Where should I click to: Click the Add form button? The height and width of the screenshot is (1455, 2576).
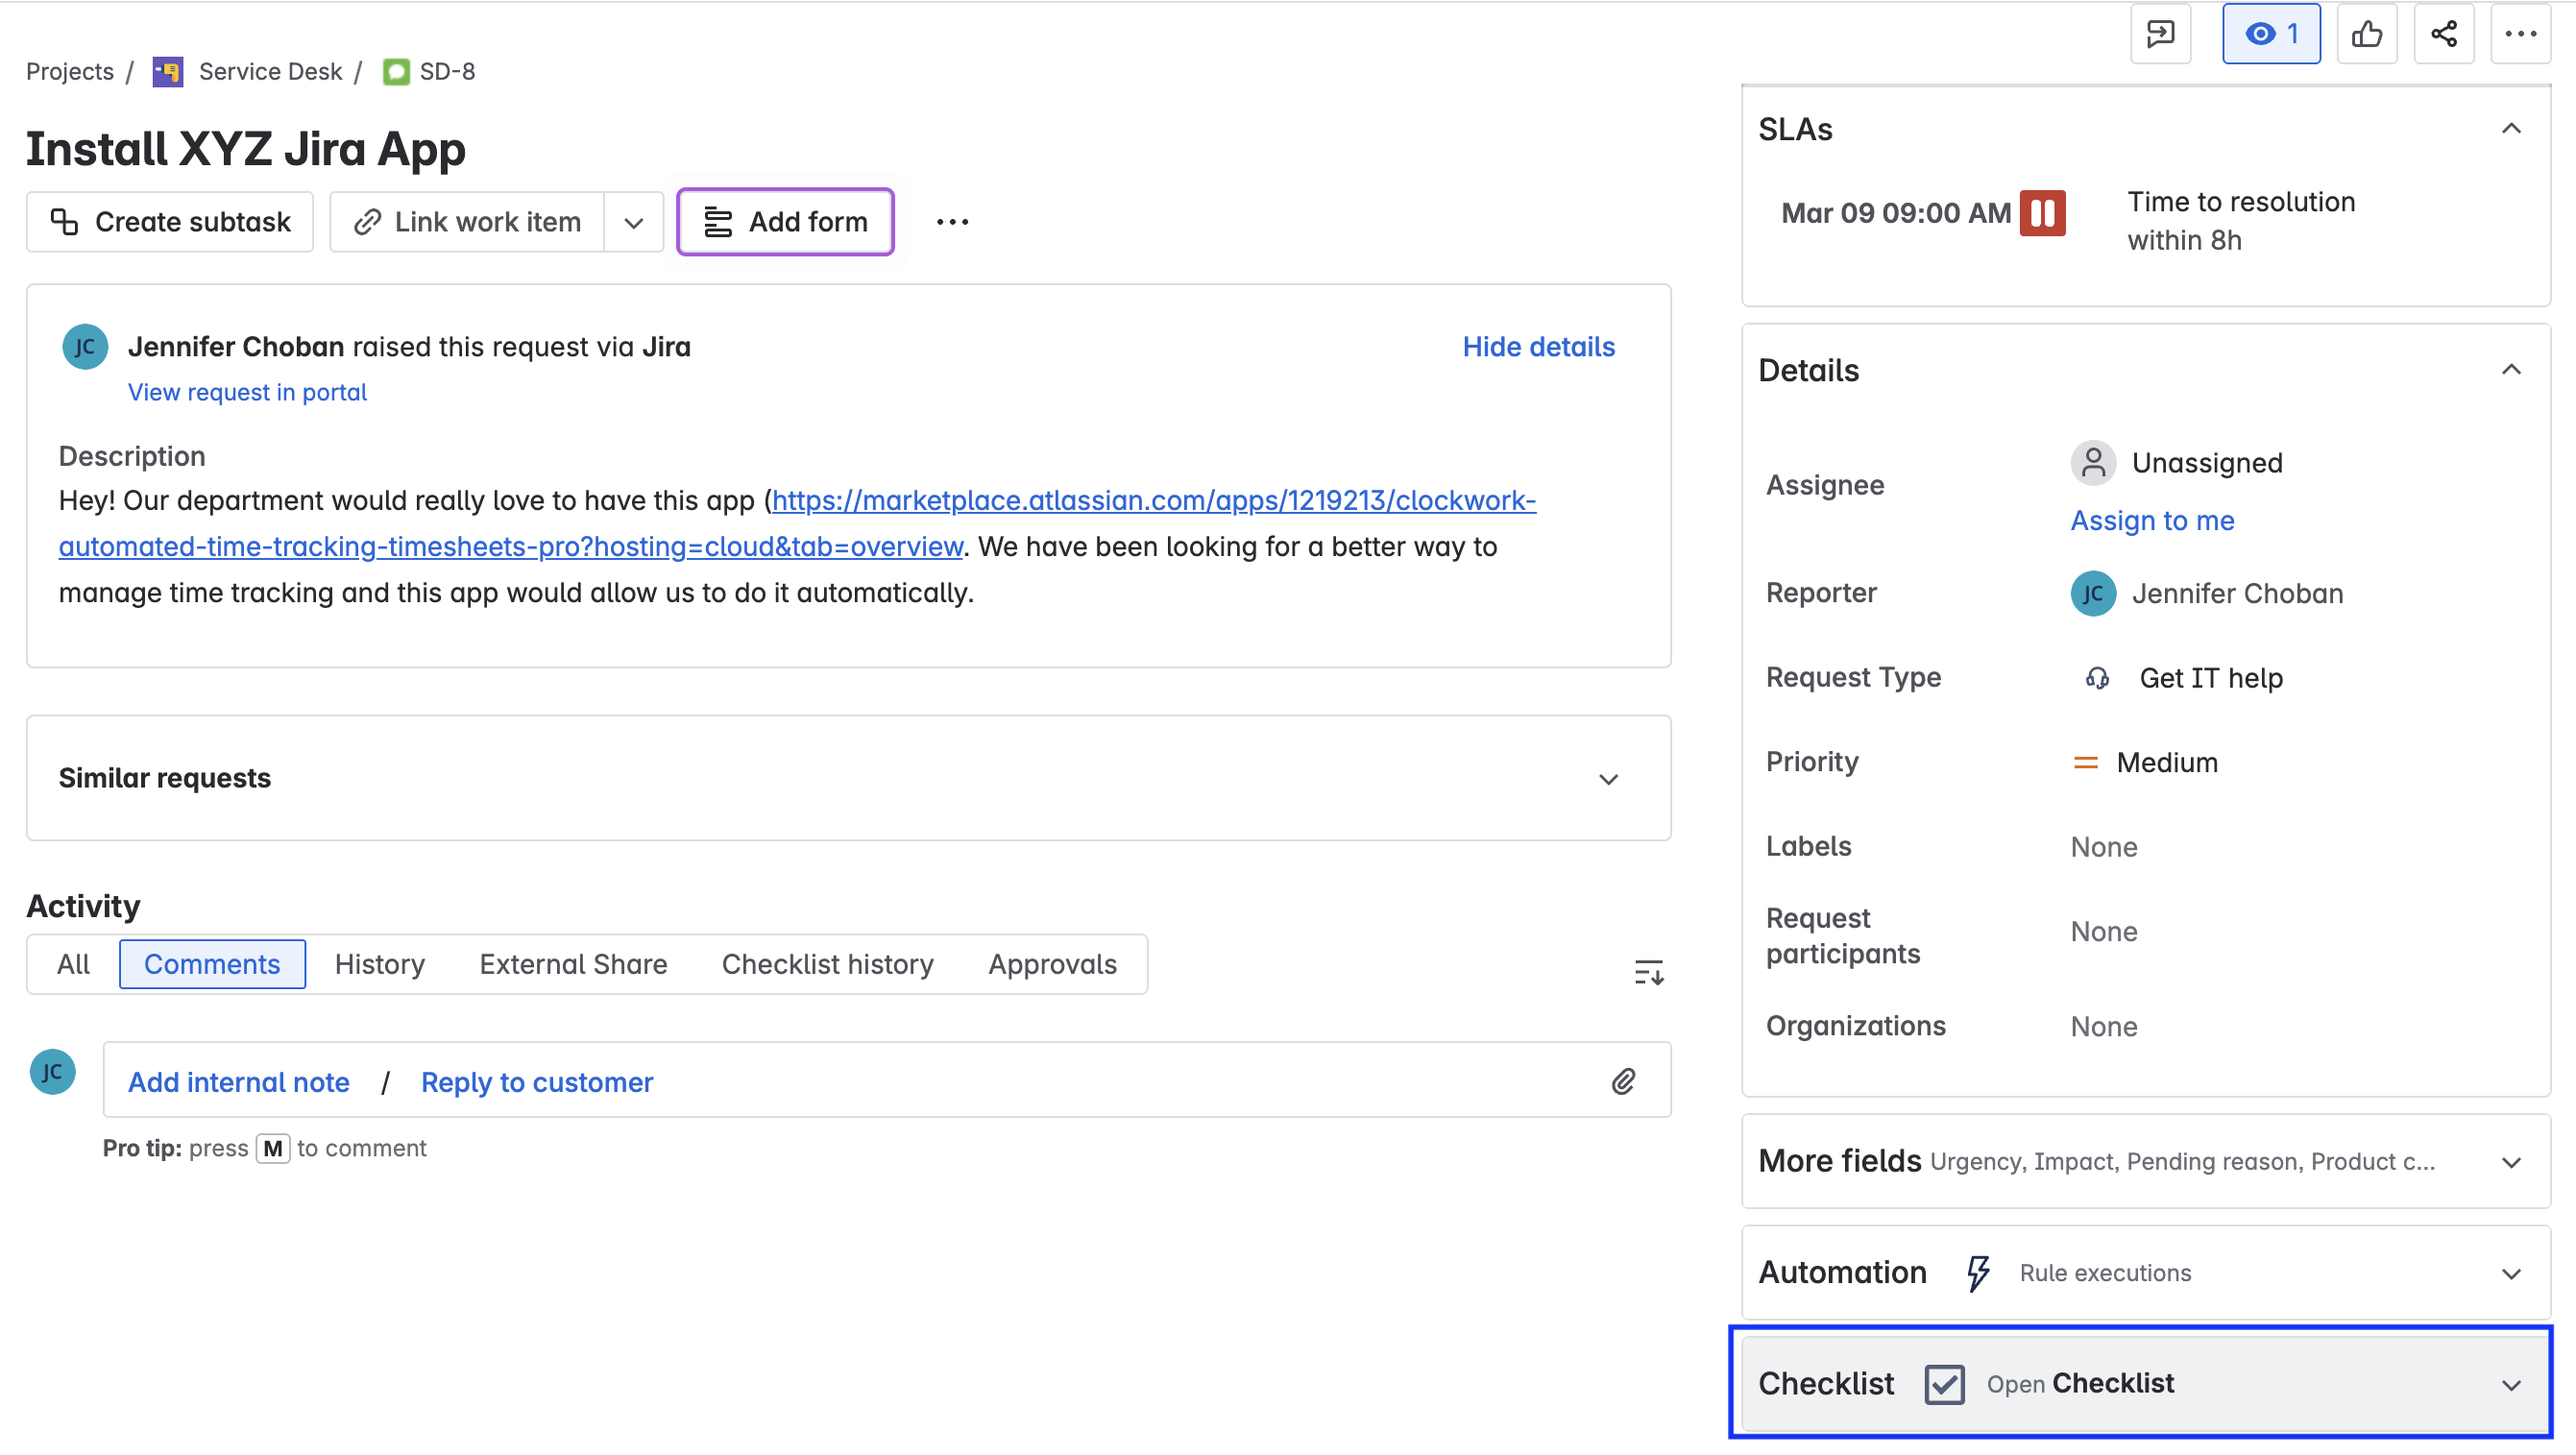tap(785, 222)
